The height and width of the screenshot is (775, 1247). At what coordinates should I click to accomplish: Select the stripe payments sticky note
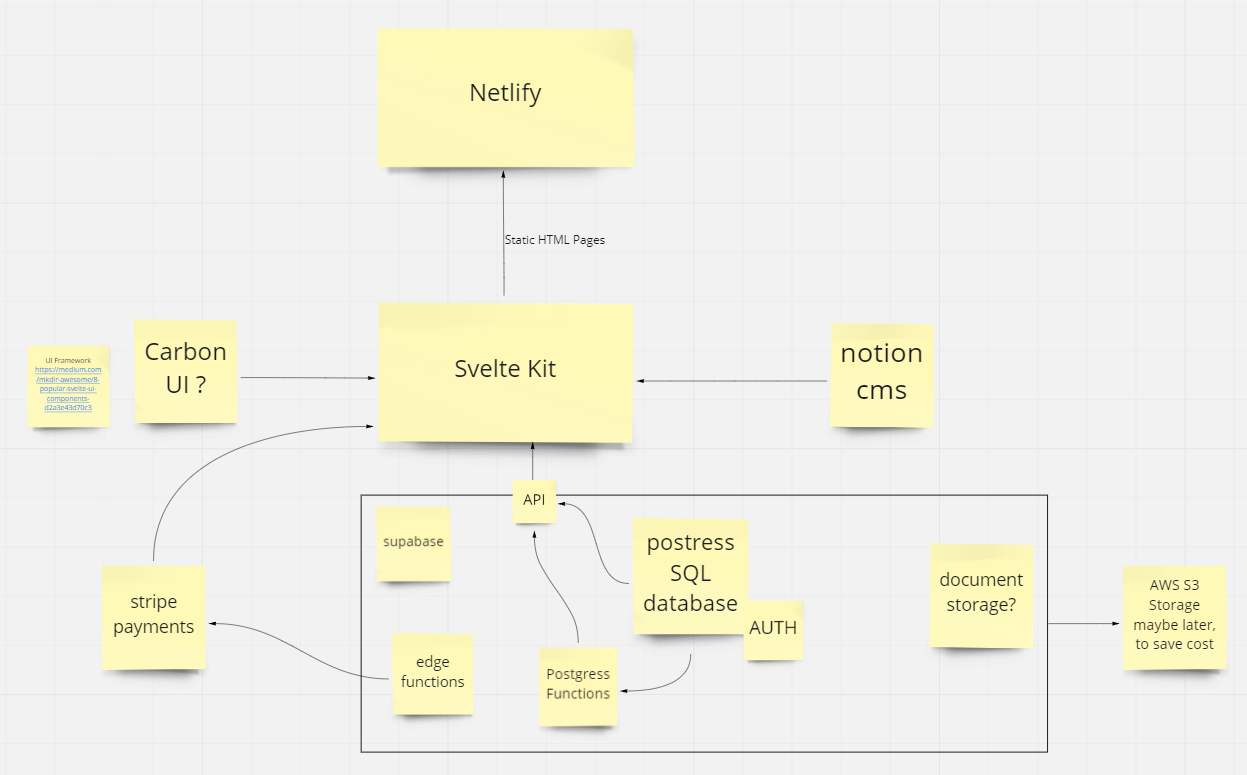pos(154,617)
